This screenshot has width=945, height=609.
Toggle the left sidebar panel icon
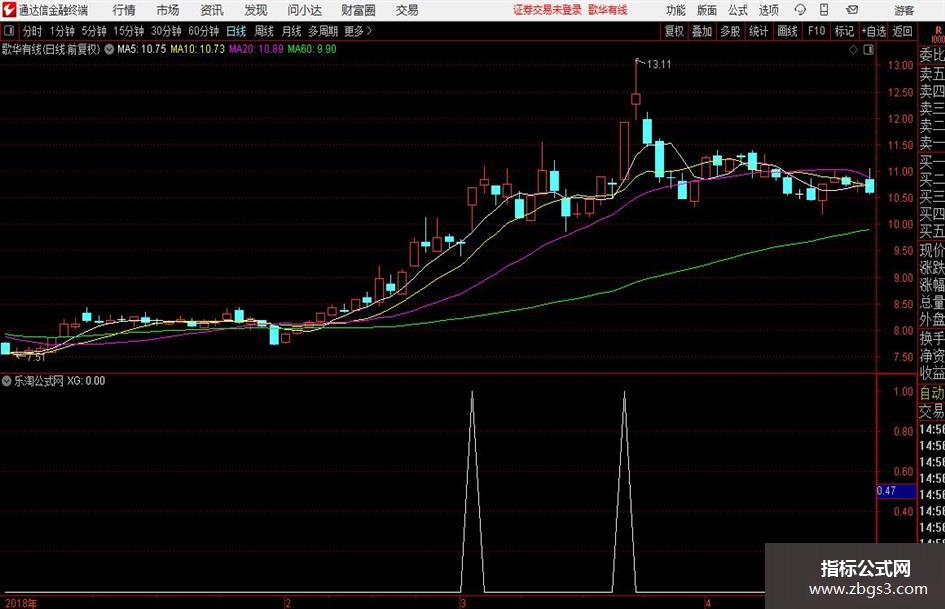[8, 31]
